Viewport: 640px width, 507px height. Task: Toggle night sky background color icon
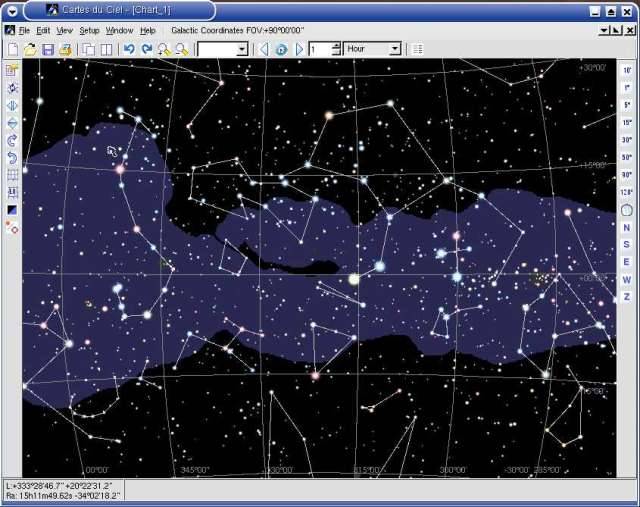point(12,210)
